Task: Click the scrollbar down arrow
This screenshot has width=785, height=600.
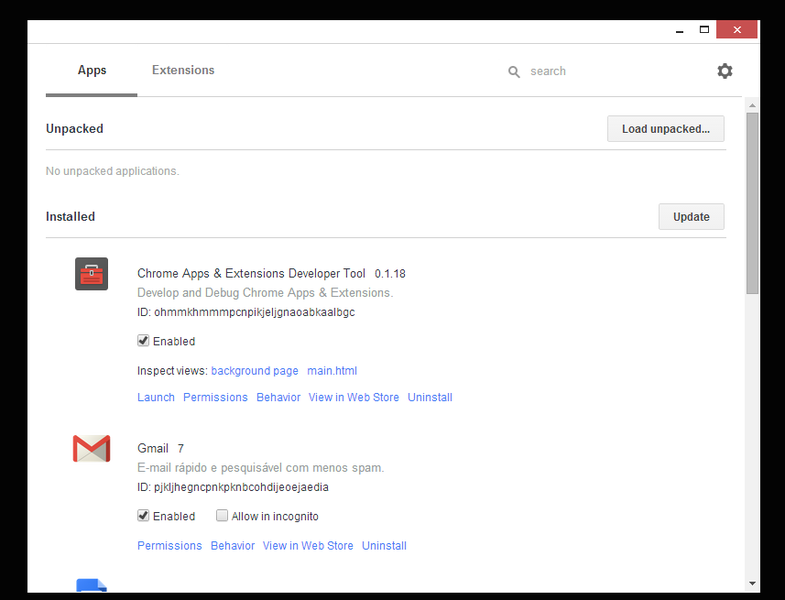Action: pos(752,583)
